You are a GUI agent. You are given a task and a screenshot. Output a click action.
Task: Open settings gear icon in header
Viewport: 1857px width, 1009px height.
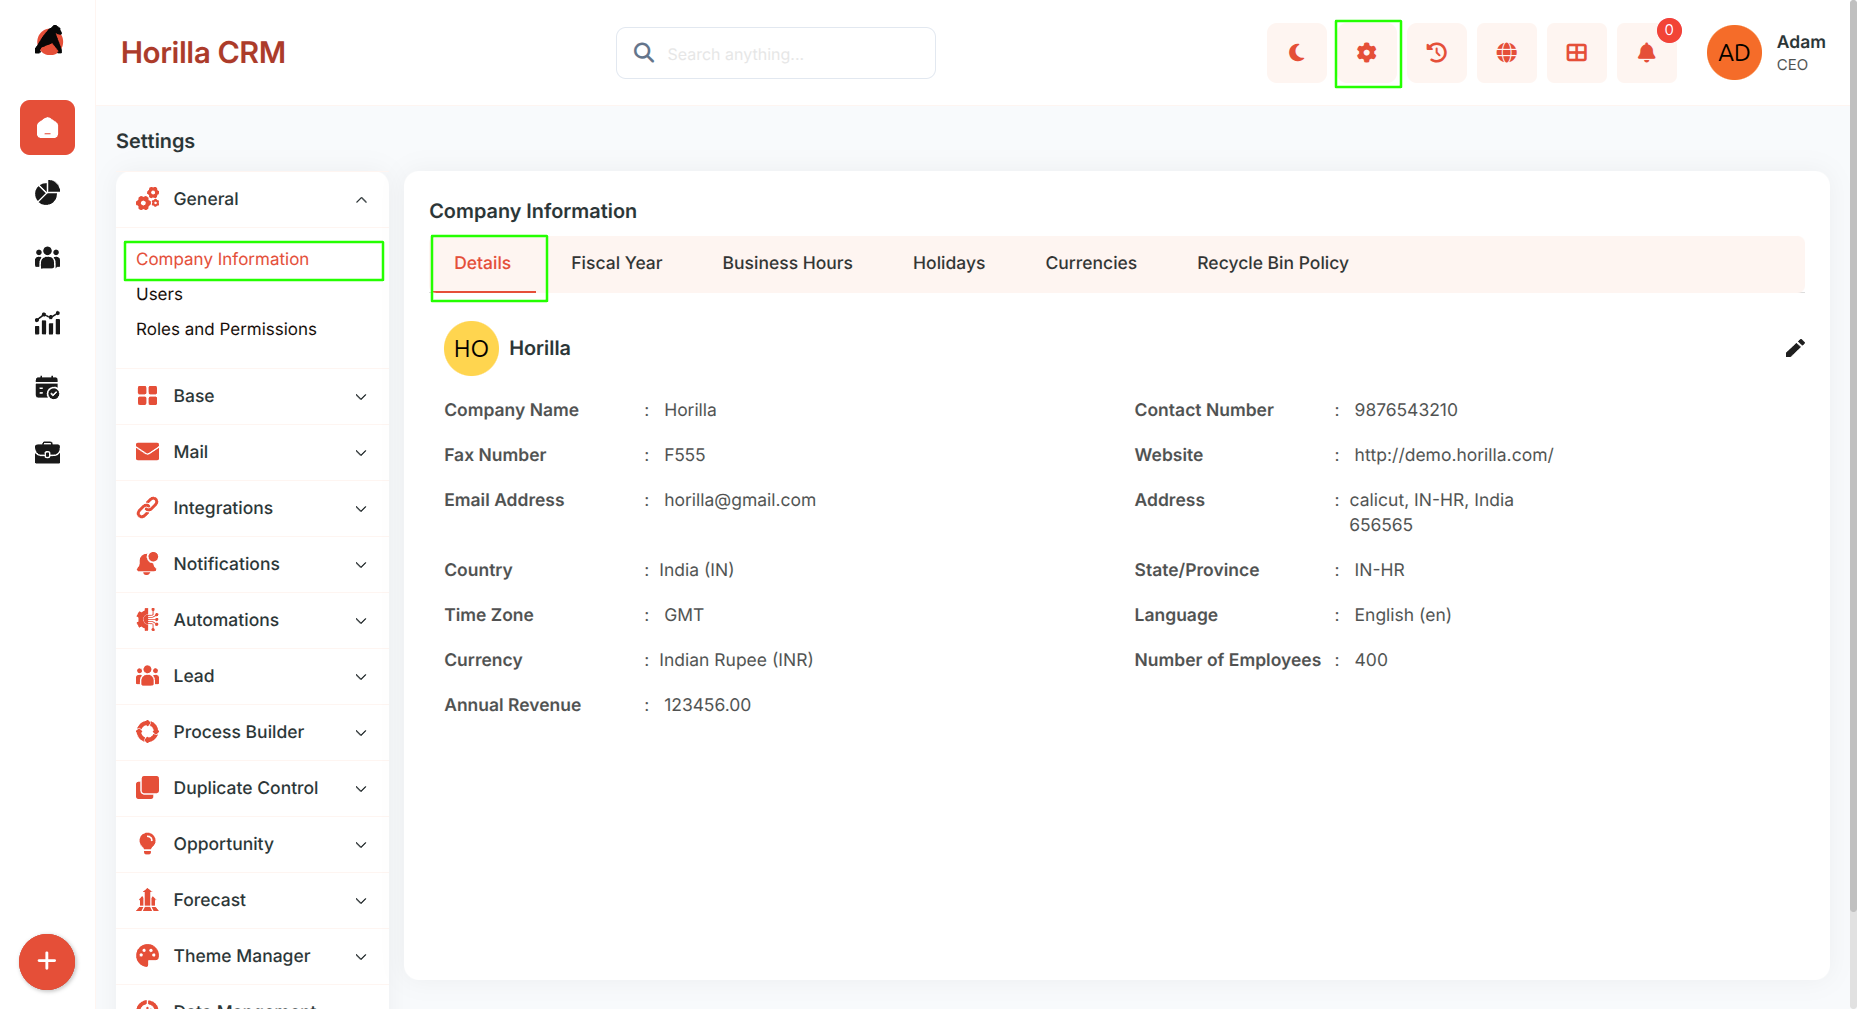[x=1367, y=53]
